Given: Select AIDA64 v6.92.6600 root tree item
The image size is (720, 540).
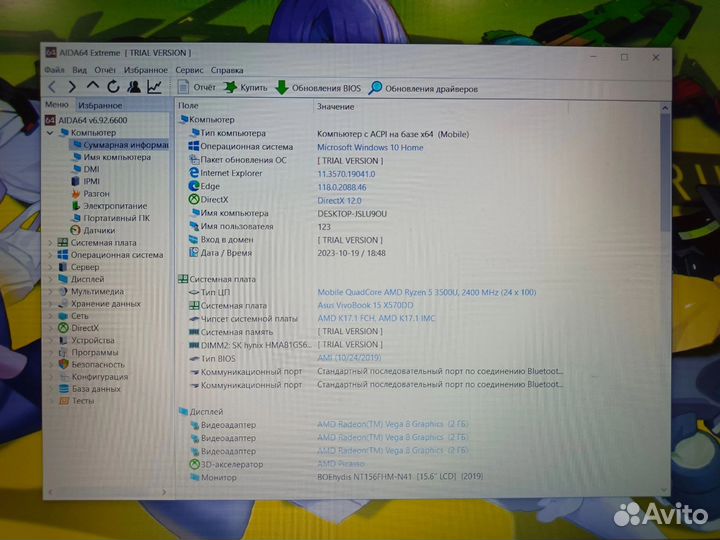Looking at the screenshot, I should (x=86, y=120).
